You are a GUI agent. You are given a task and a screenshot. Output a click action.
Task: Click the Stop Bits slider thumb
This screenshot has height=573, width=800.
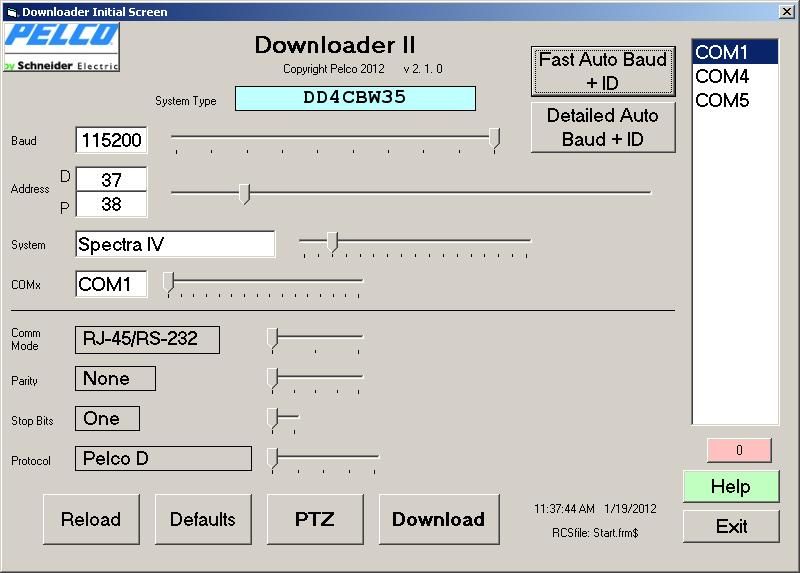pos(273,418)
